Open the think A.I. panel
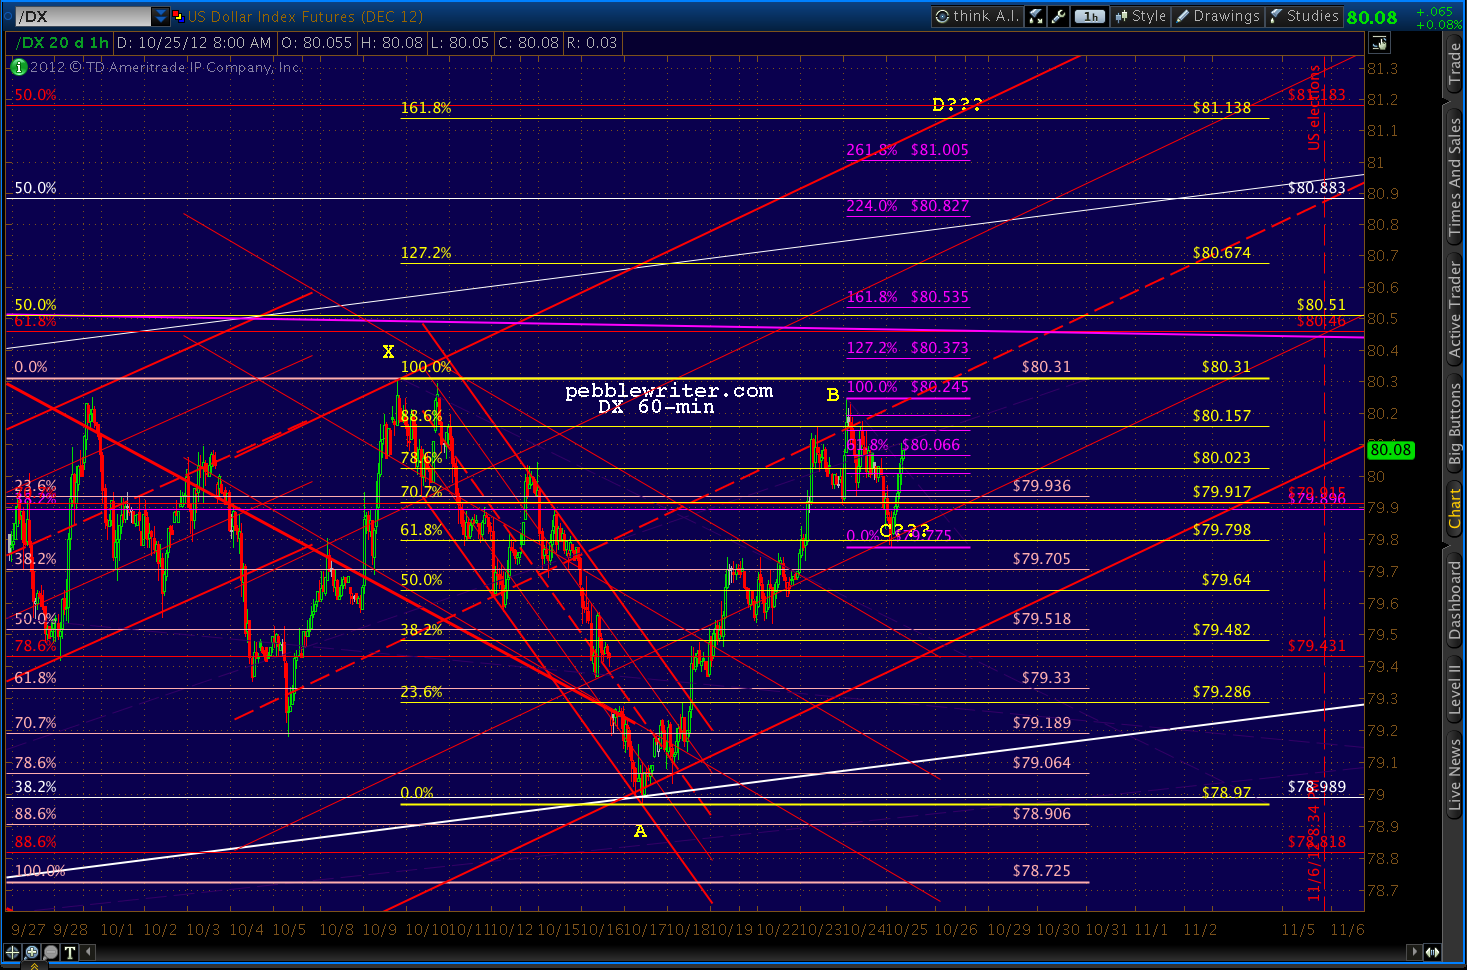The image size is (1467, 970). (976, 16)
